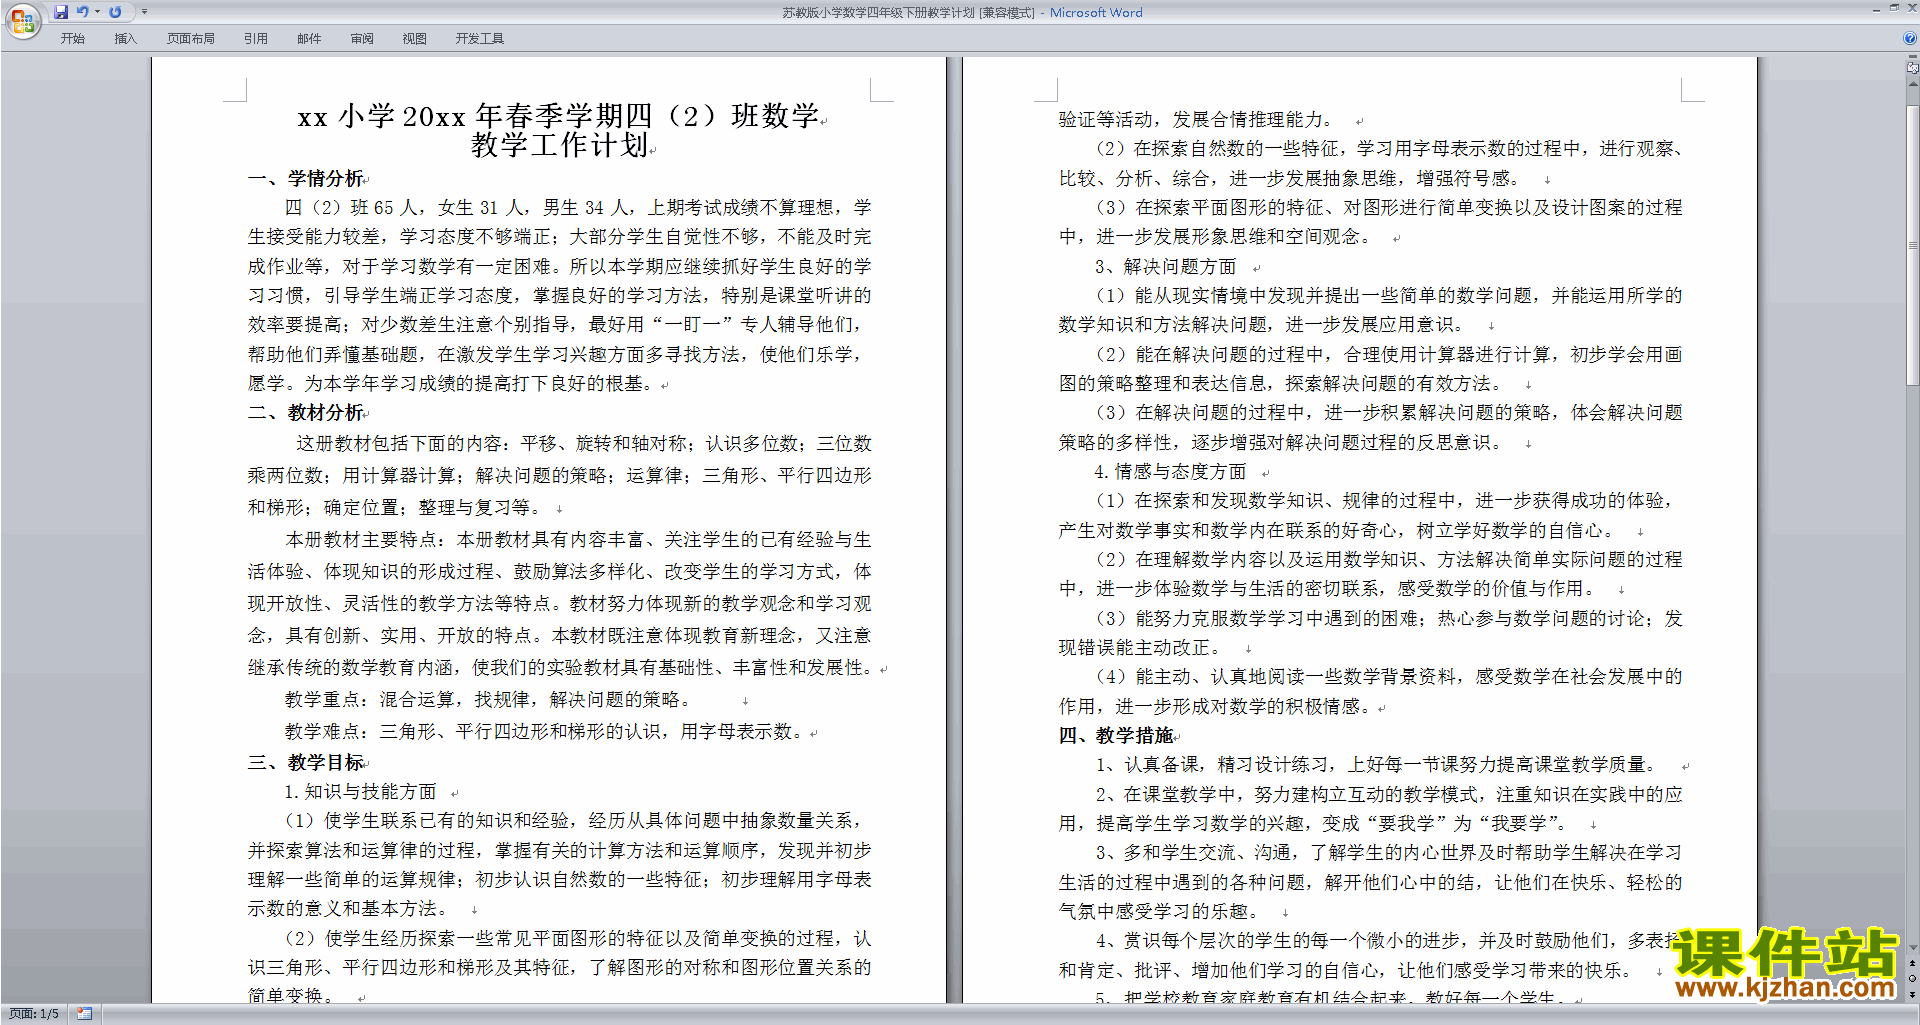
Task: Open the 插入 (Insert) ribbon tab
Action: [x=125, y=39]
